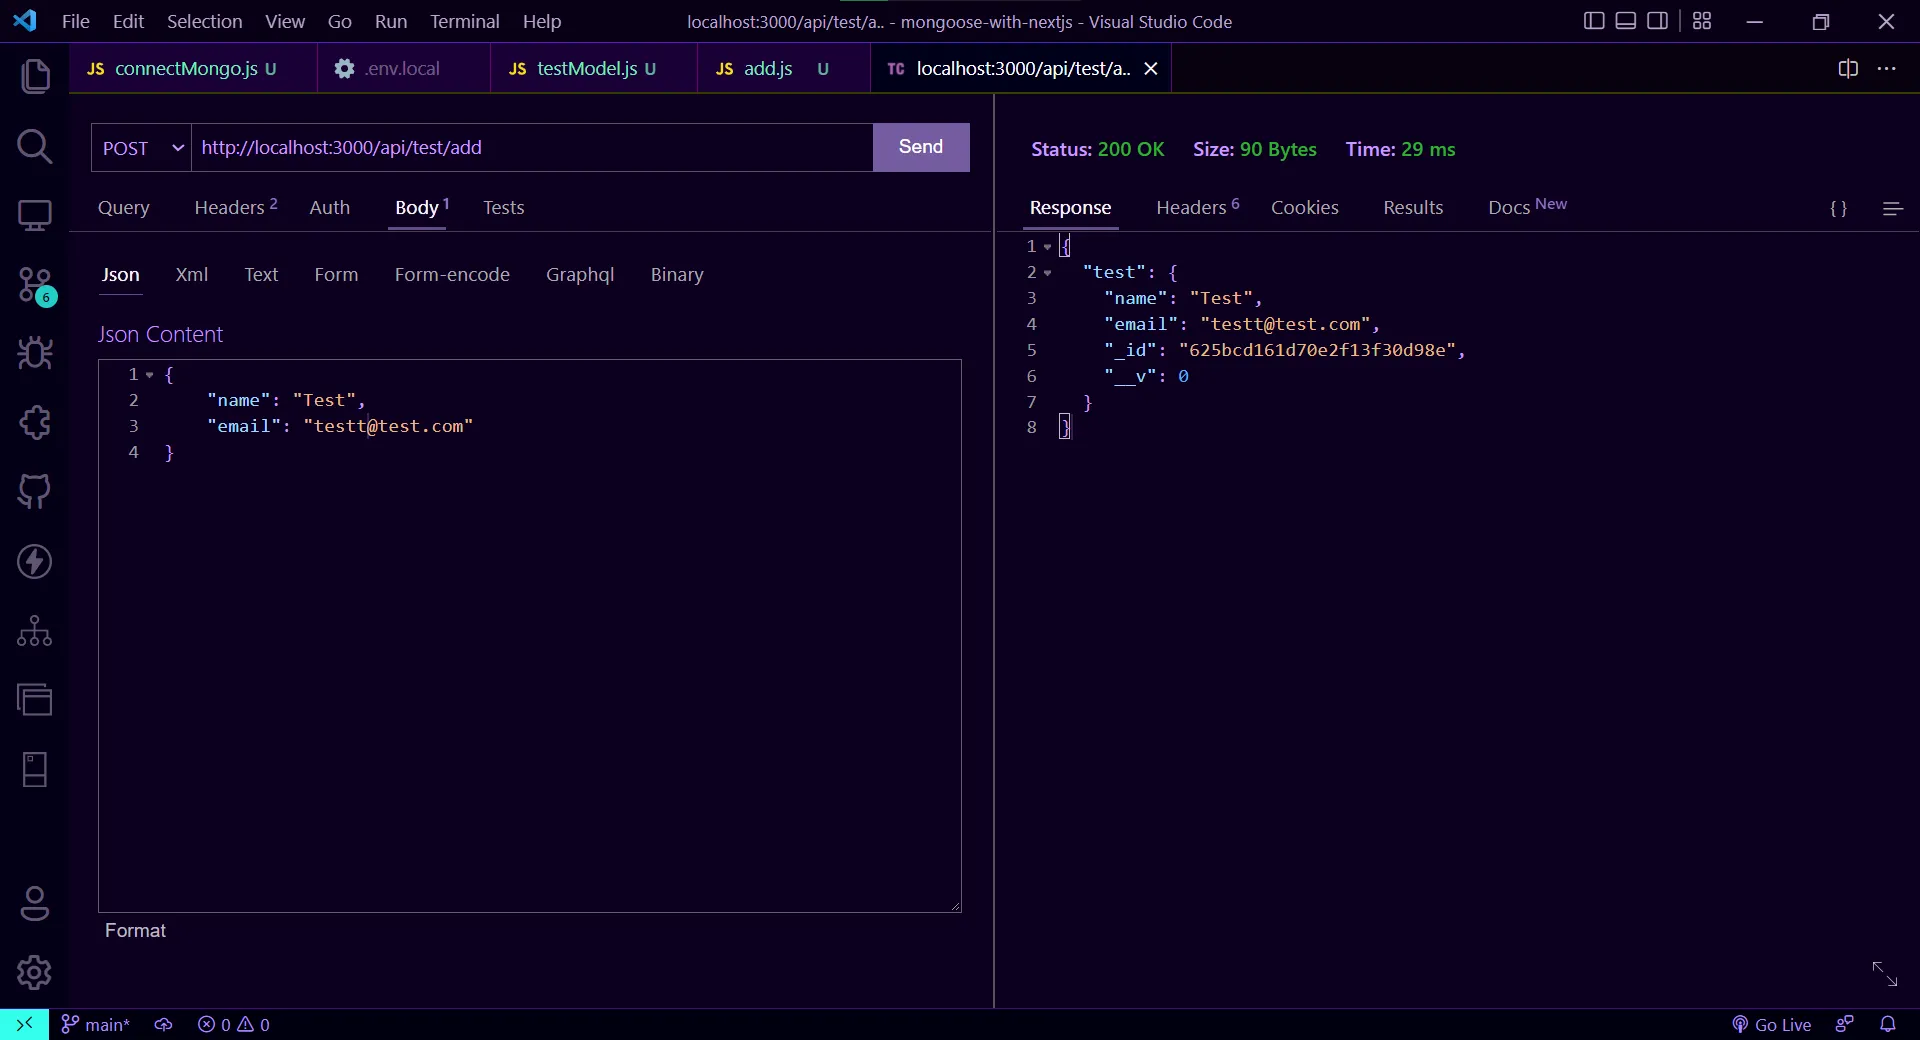Open the response panel lines menu icon
1920x1040 pixels.
tap(1892, 208)
